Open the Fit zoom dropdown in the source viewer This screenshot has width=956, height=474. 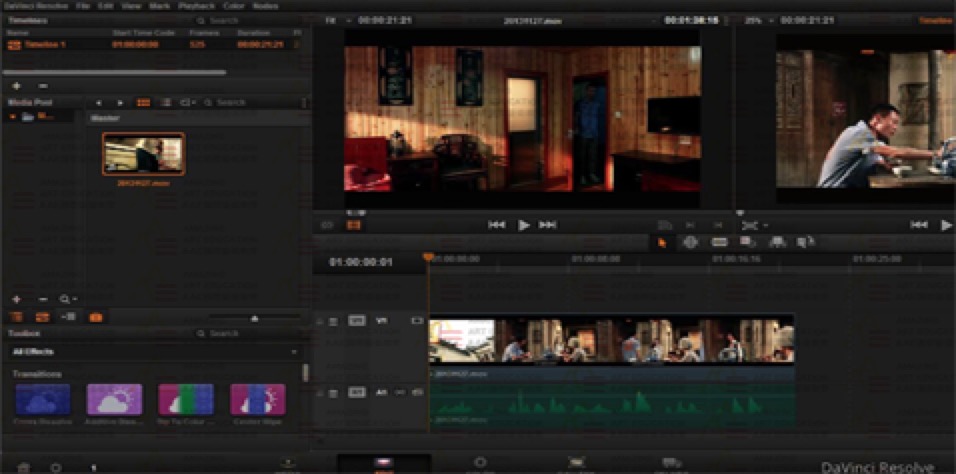339,20
